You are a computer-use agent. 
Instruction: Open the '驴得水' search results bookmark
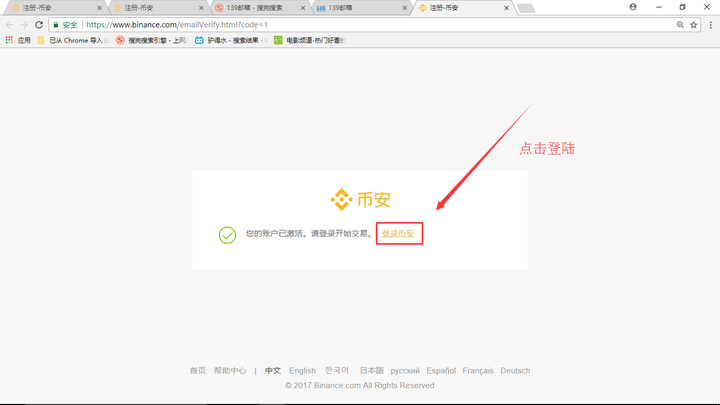point(231,40)
